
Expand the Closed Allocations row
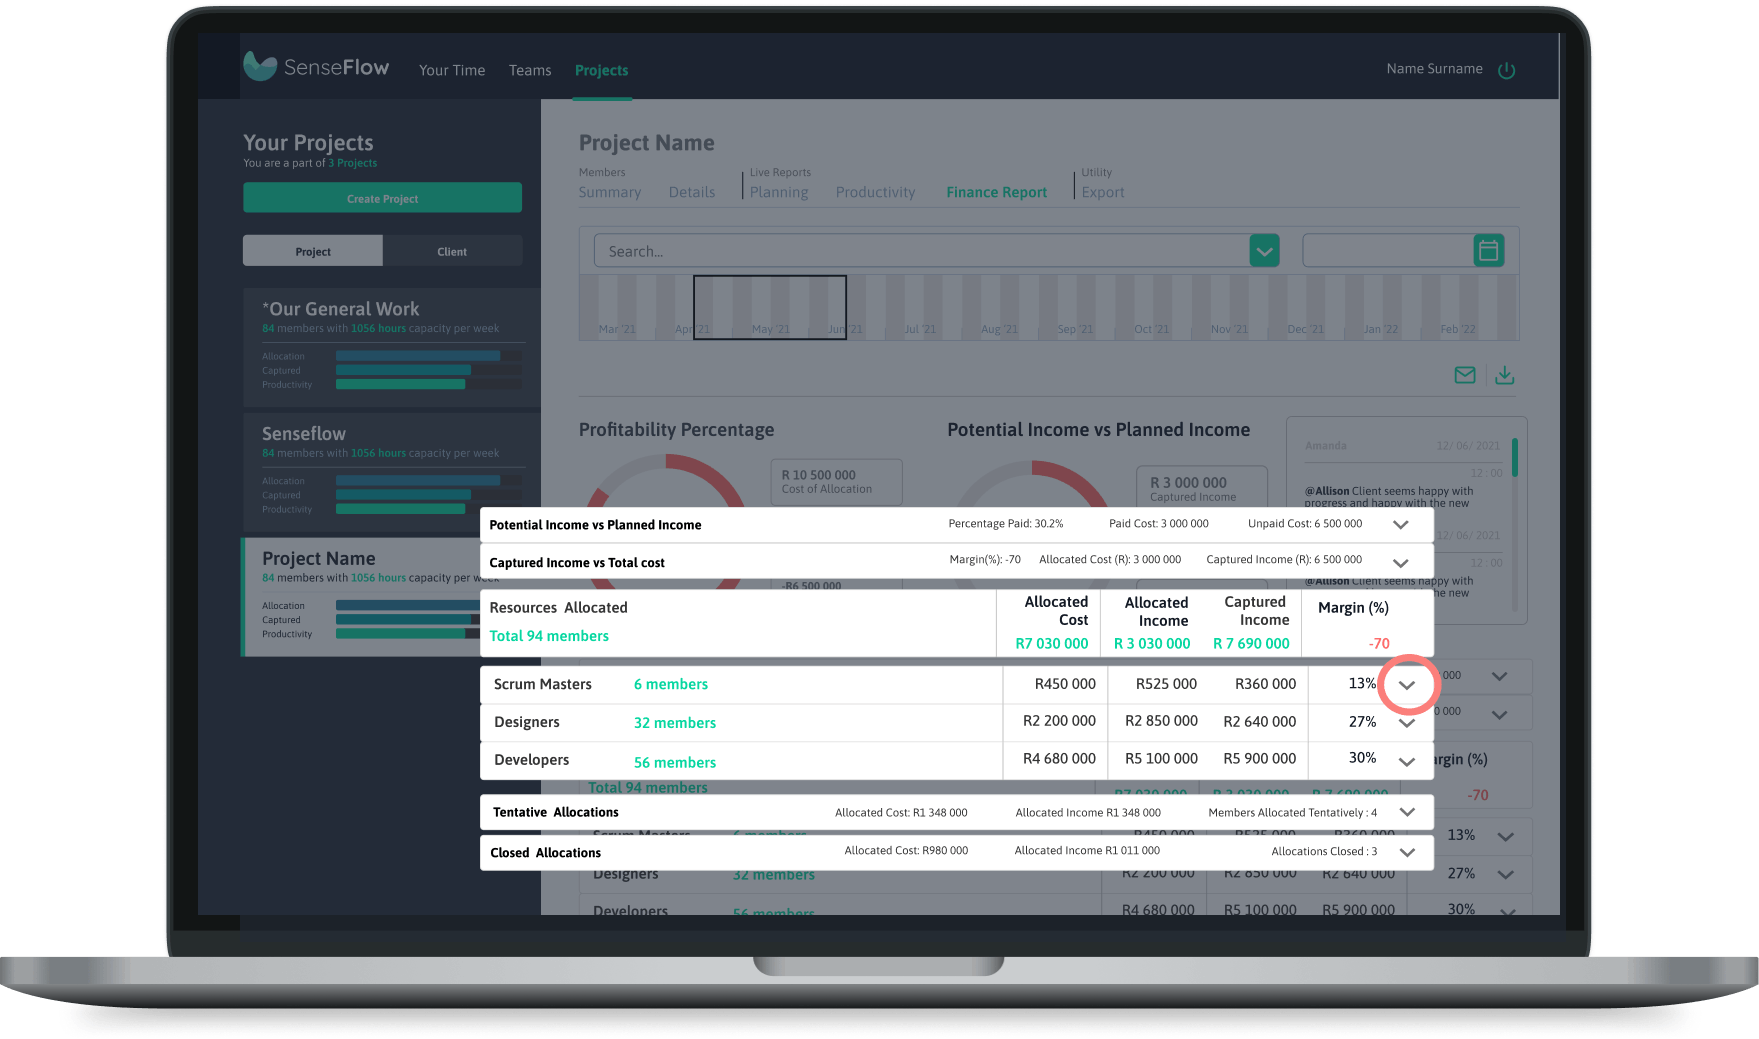point(1407,852)
